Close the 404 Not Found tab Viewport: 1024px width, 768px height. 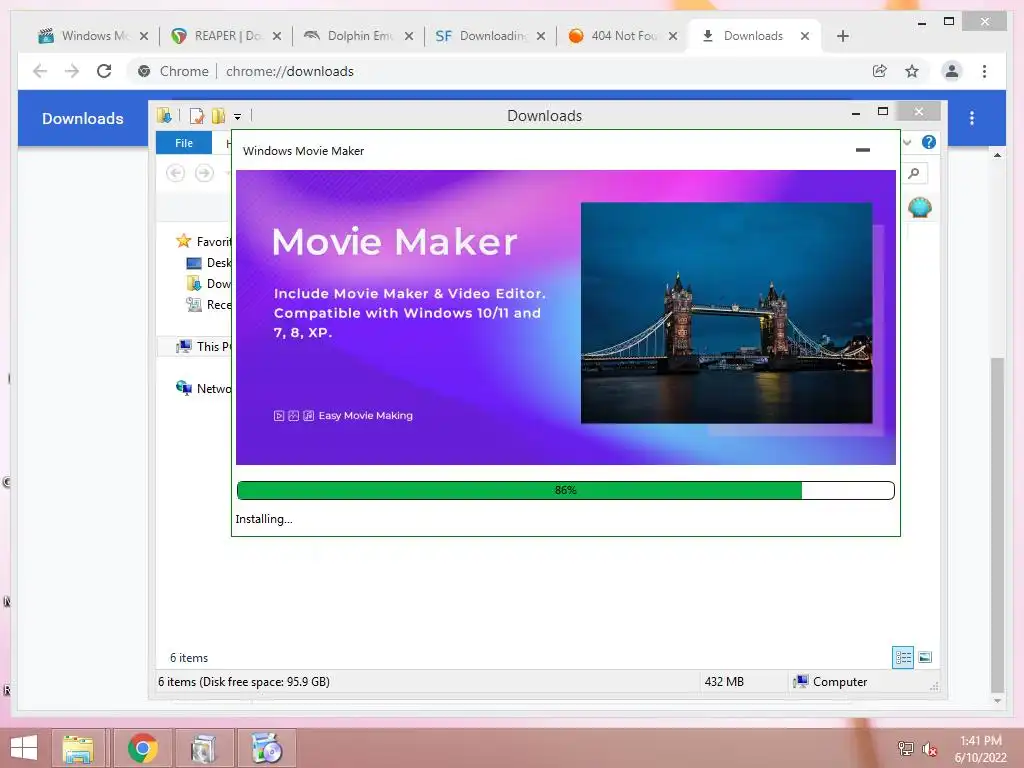click(x=673, y=36)
